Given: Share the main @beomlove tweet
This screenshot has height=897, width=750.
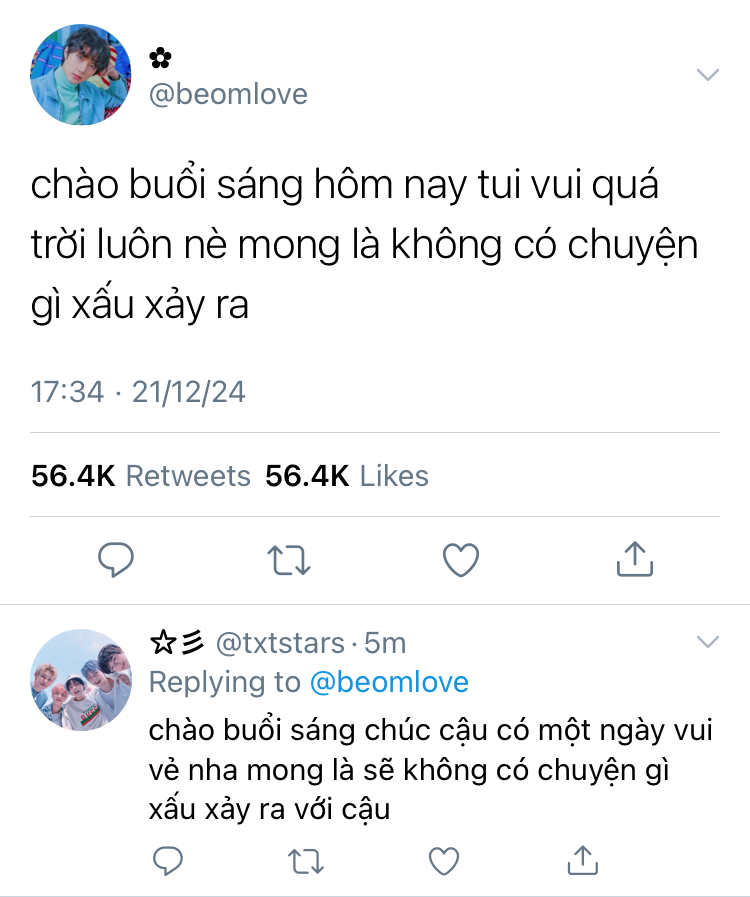Looking at the screenshot, I should coord(634,558).
